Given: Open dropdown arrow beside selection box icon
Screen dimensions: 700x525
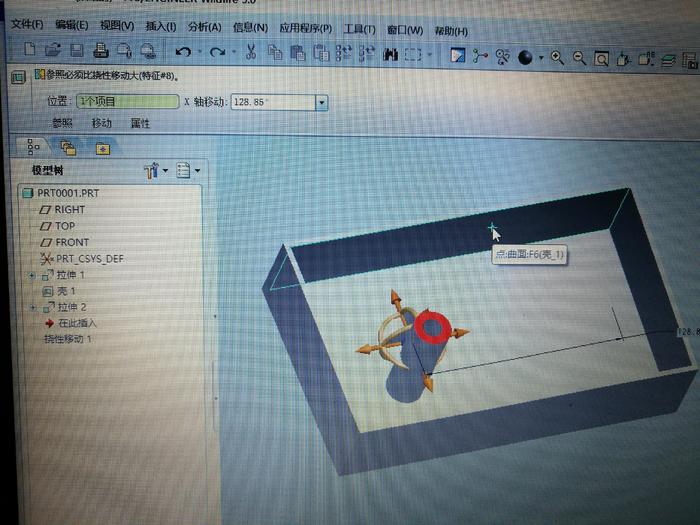Looking at the screenshot, I should pyautogui.click(x=429, y=55).
